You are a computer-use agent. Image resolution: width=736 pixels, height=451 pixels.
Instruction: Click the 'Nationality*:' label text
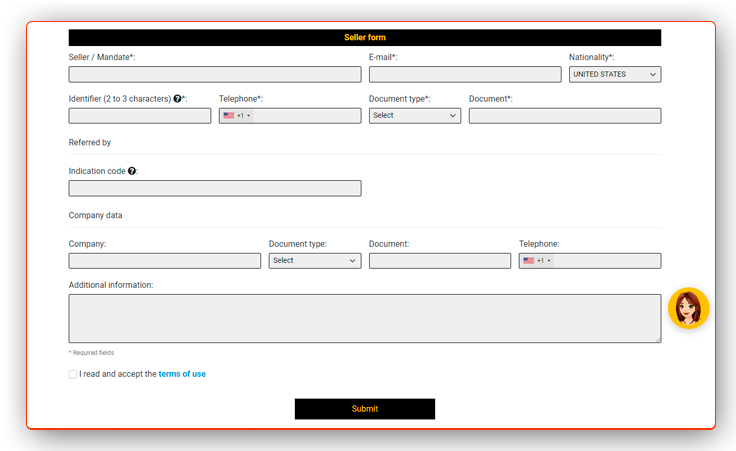tap(591, 57)
